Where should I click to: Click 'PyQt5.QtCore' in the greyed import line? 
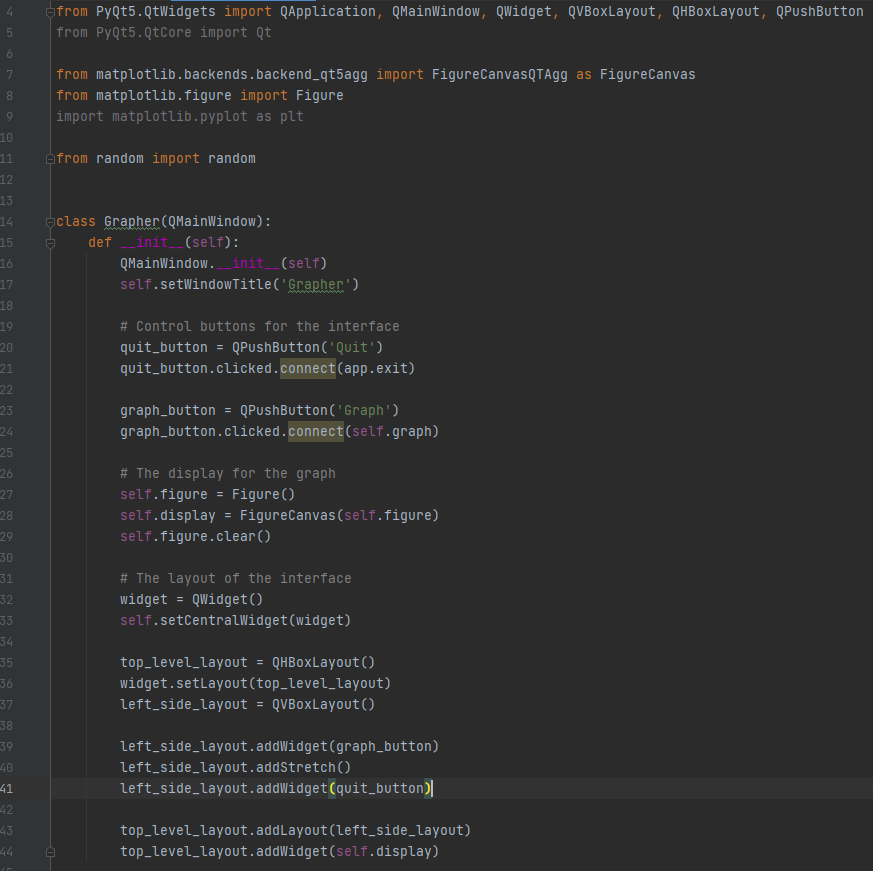[x=144, y=32]
